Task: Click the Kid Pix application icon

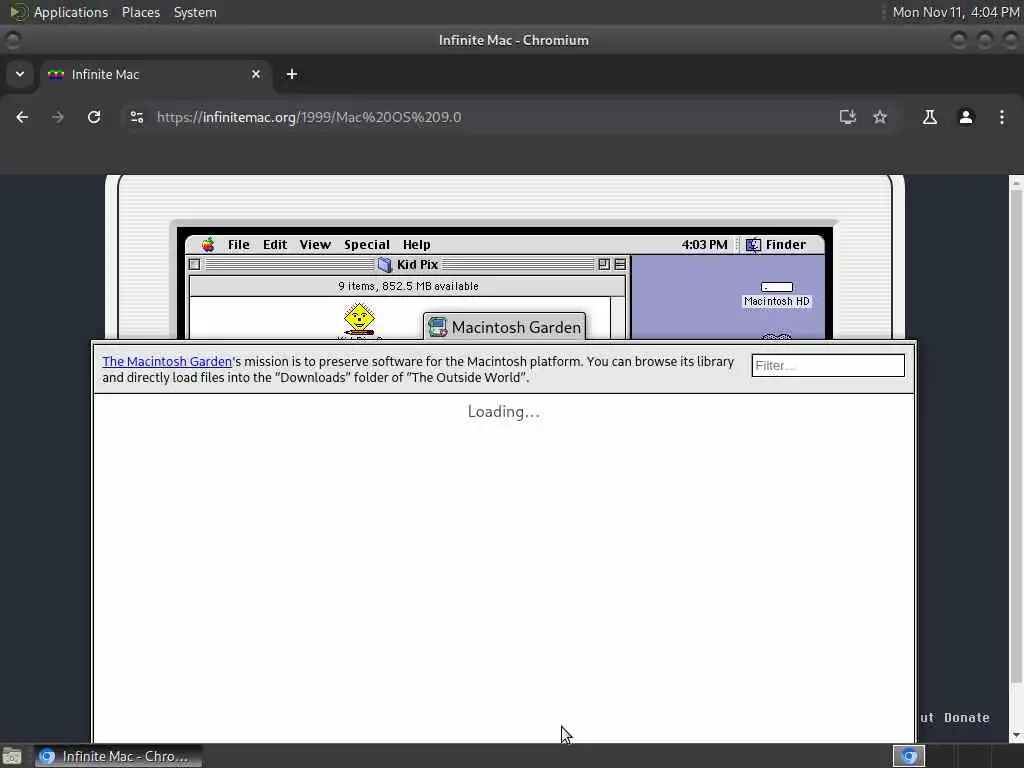Action: tap(359, 320)
